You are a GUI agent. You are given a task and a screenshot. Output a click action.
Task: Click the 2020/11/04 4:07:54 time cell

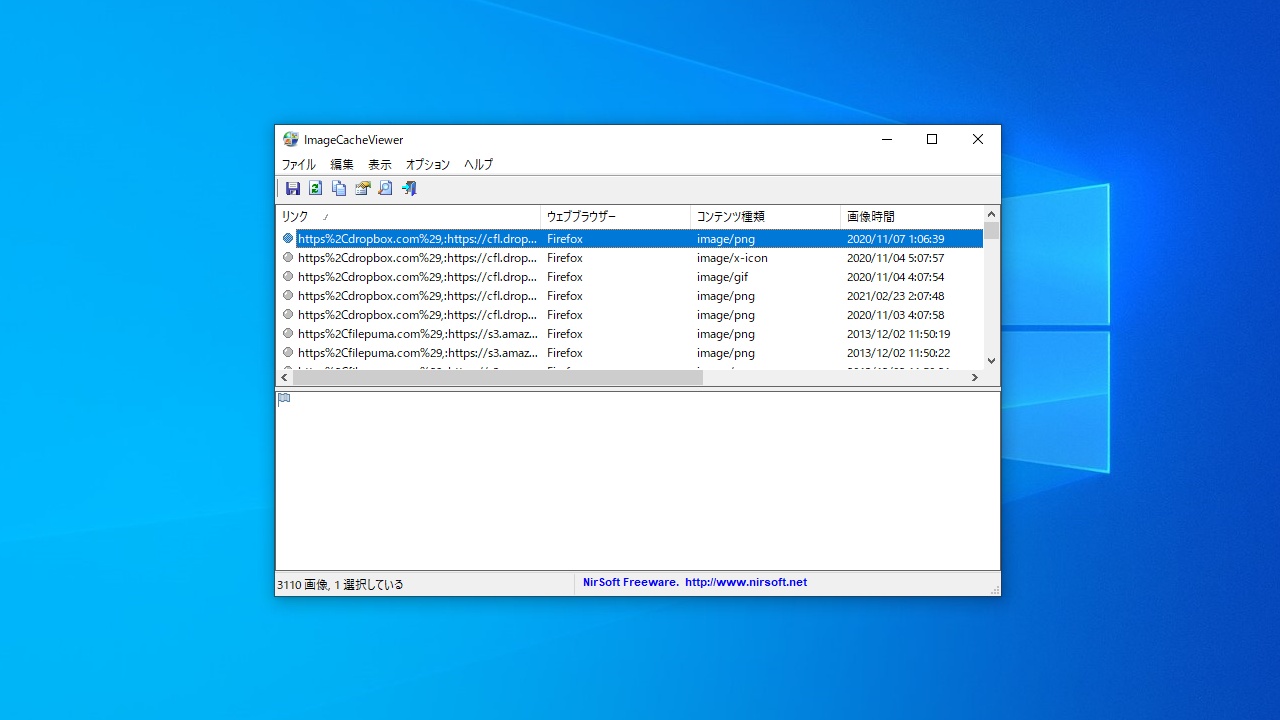(x=895, y=277)
